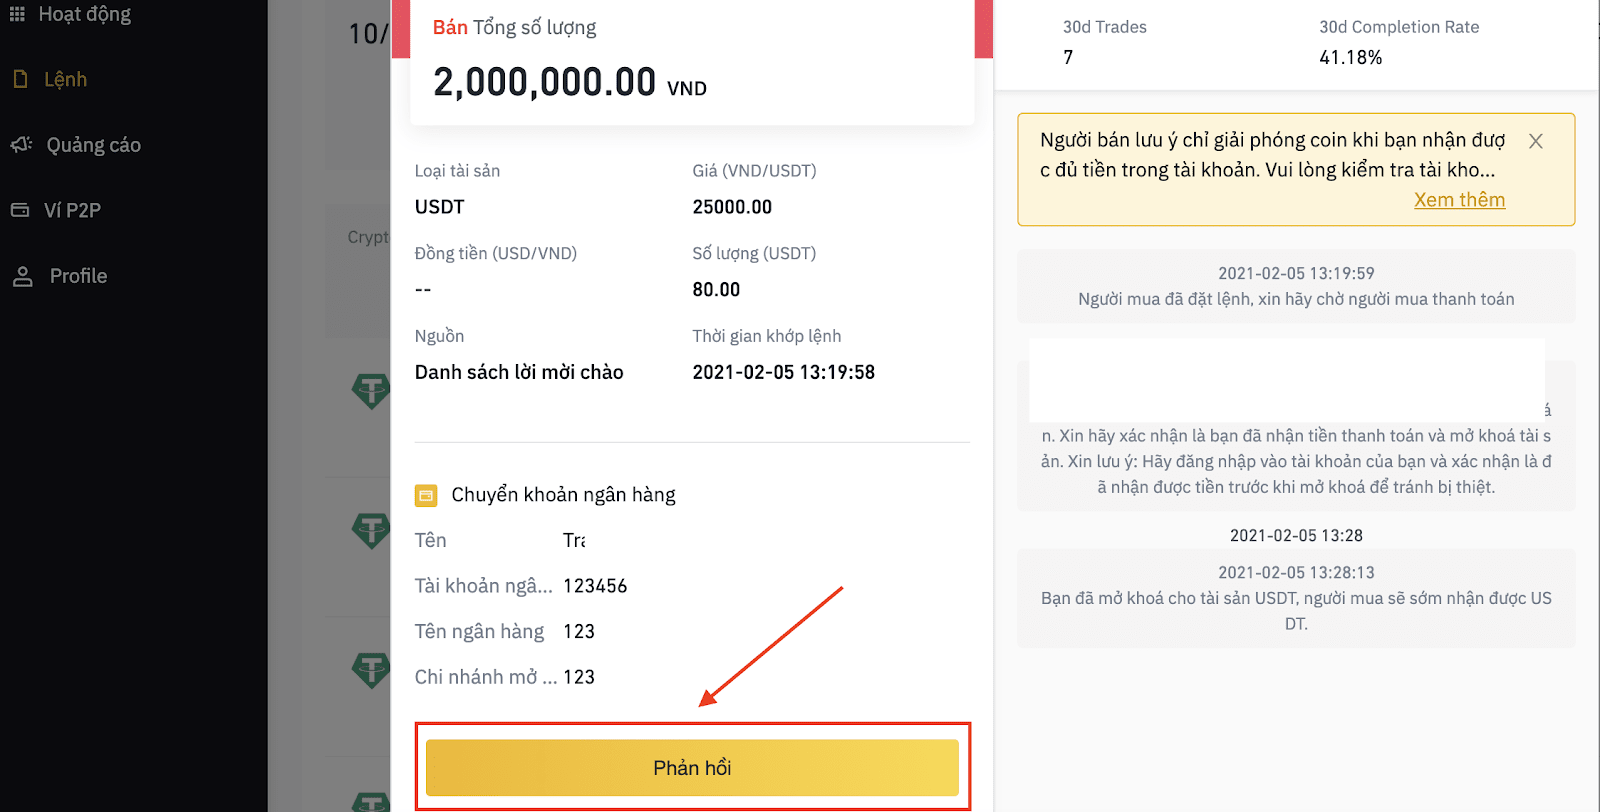Click the Profile person icon
This screenshot has height=812, width=1600.
click(22, 276)
